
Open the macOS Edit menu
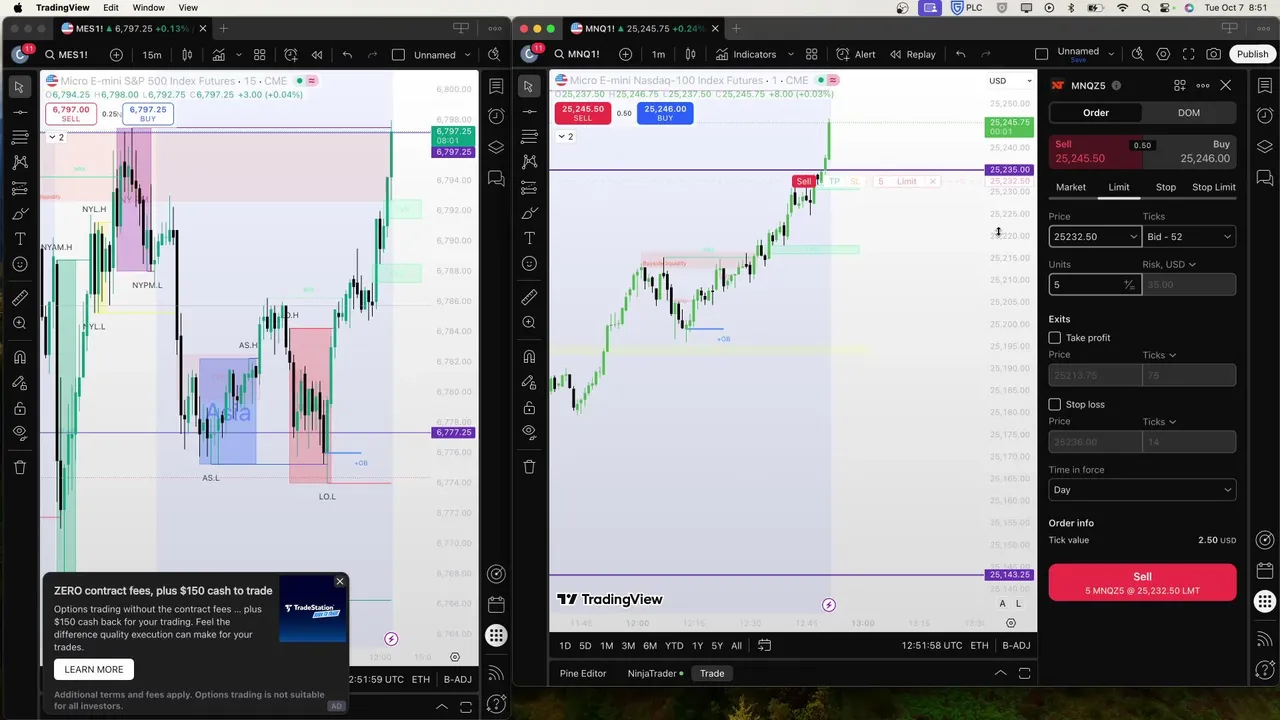point(110,8)
